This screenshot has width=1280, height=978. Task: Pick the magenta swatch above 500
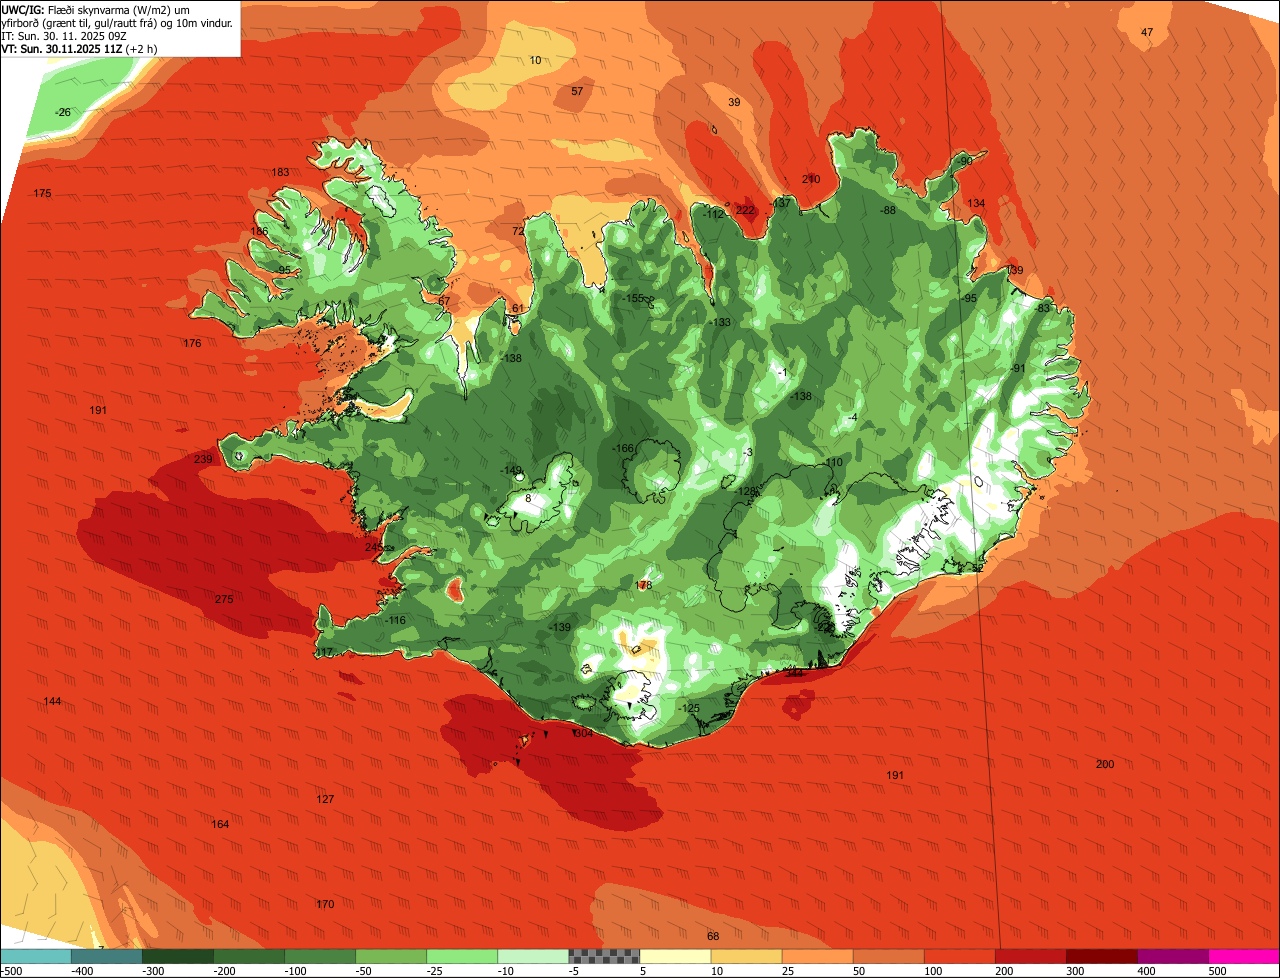[x=1243, y=956]
